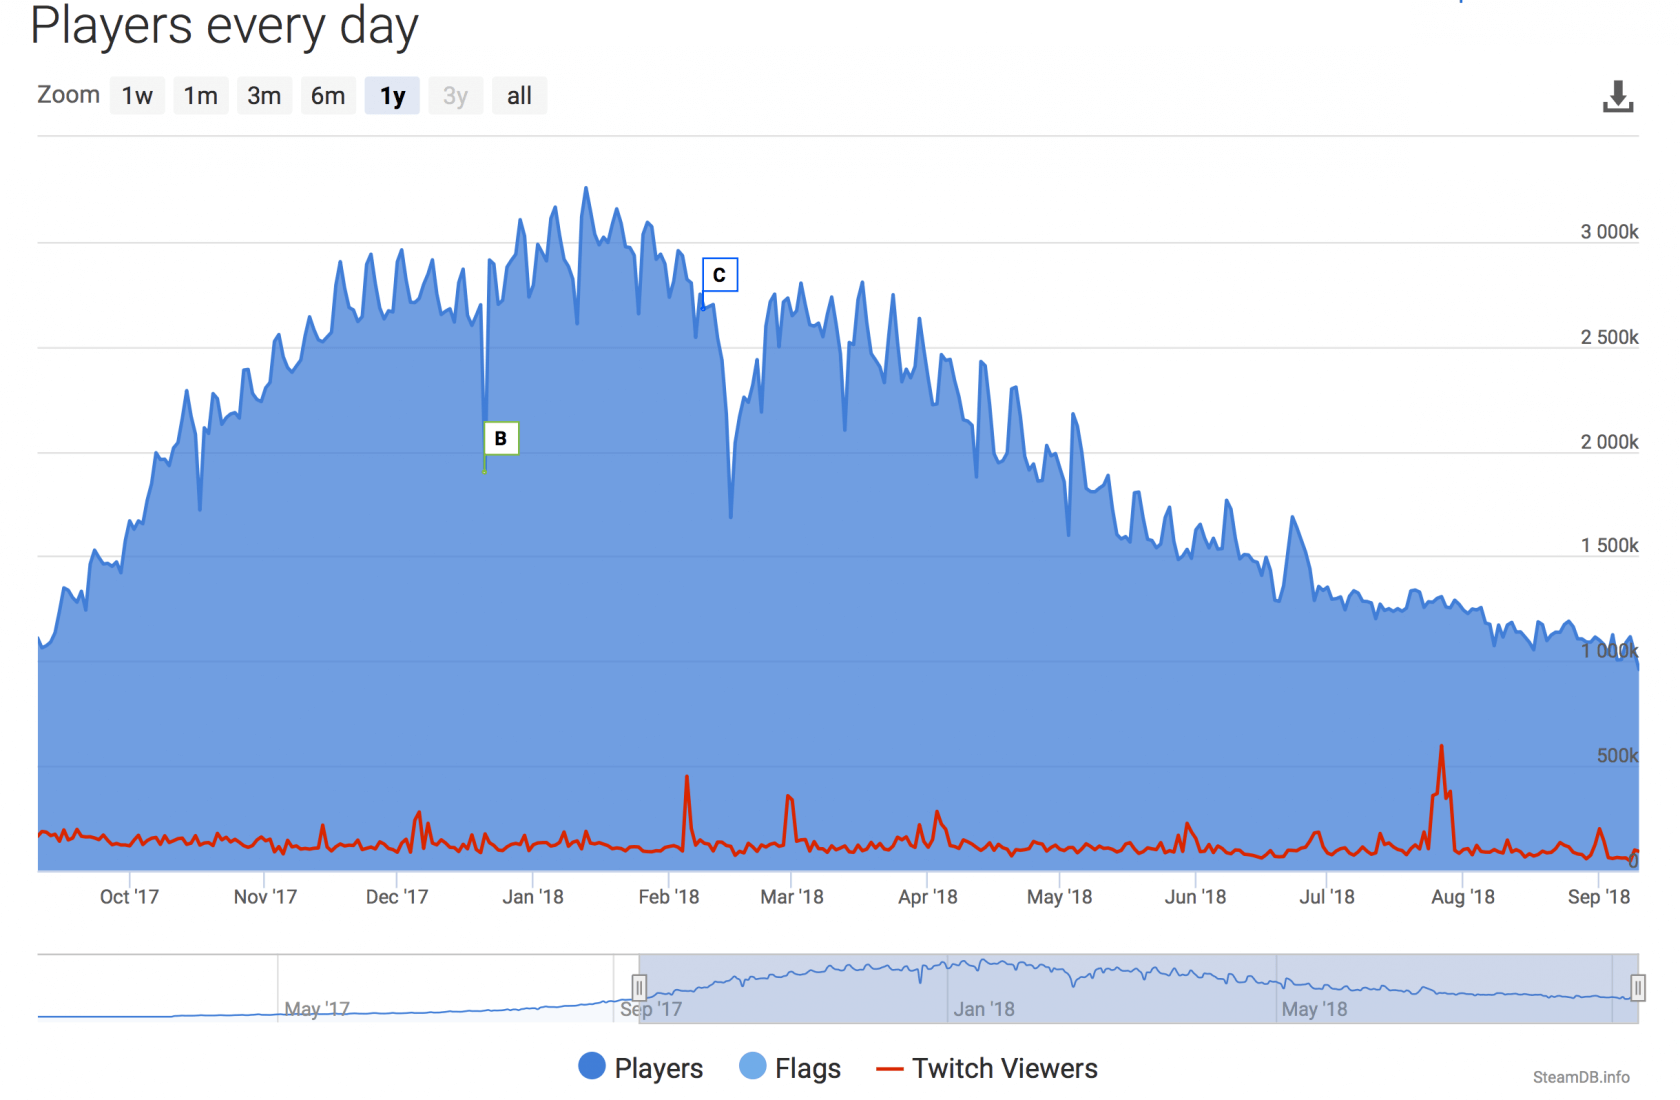Click the Mar '18 x-axis label
This screenshot has height=1100, width=1680.
[x=792, y=897]
